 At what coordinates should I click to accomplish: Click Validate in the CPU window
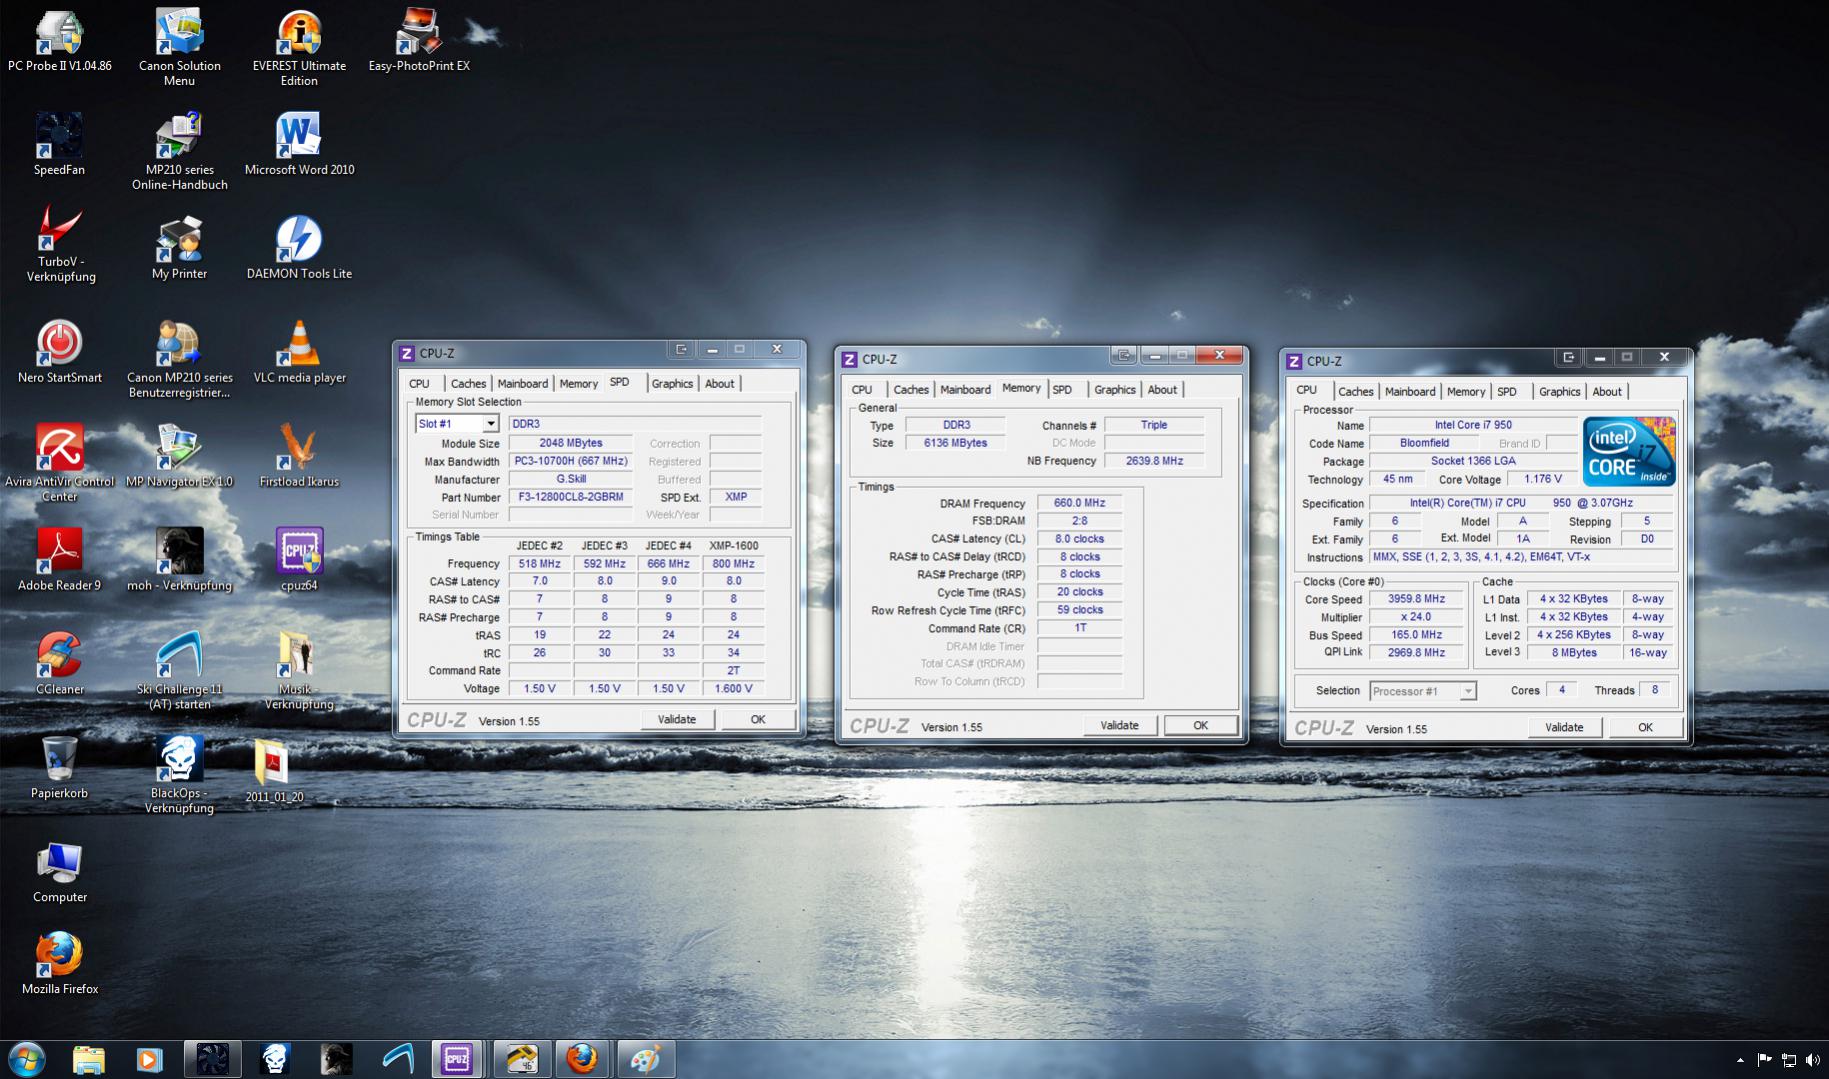[1564, 727]
